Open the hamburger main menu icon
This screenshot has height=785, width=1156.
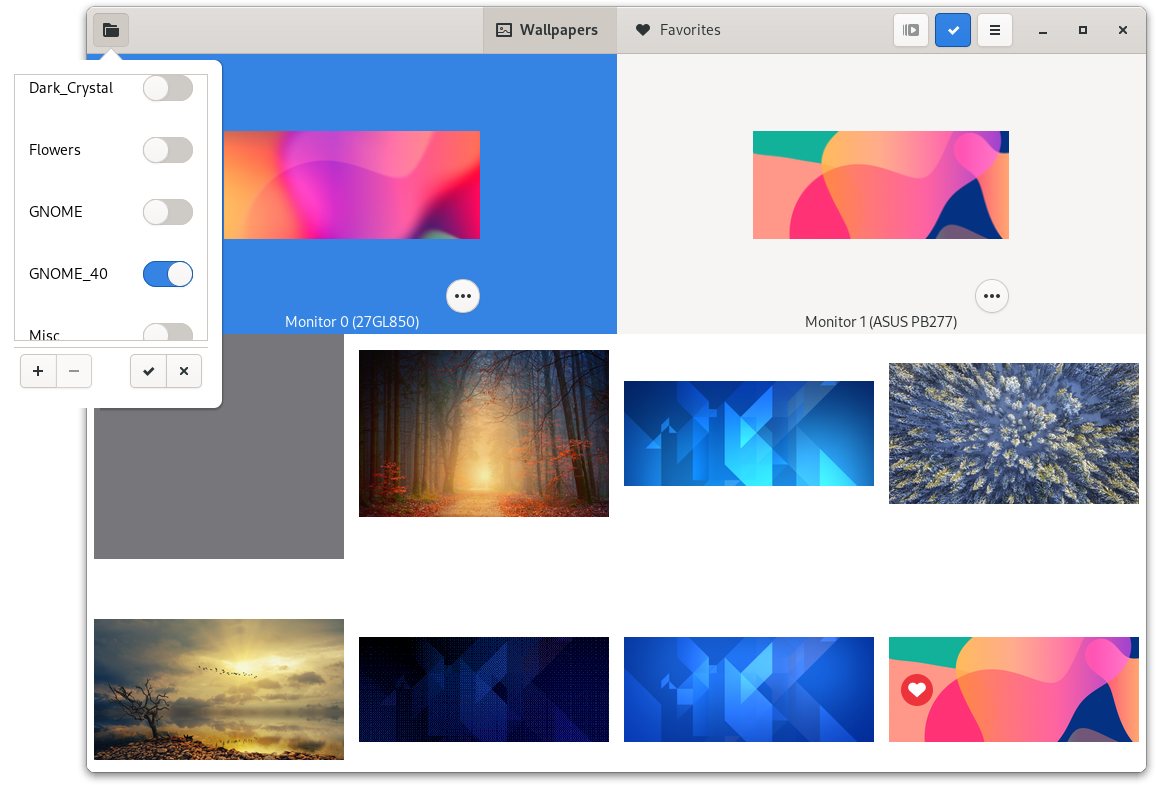pyautogui.click(x=995, y=30)
